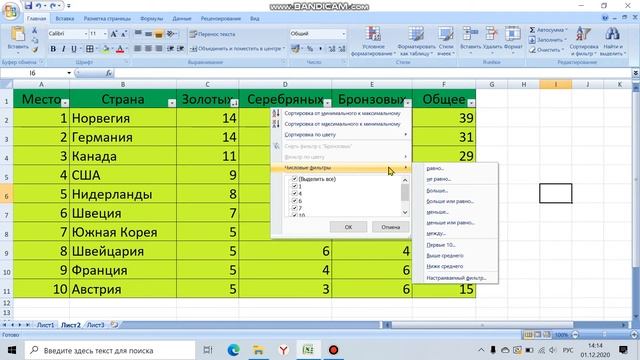
Task: Open Сортировка по цвету submenu
Action: [x=342, y=134]
